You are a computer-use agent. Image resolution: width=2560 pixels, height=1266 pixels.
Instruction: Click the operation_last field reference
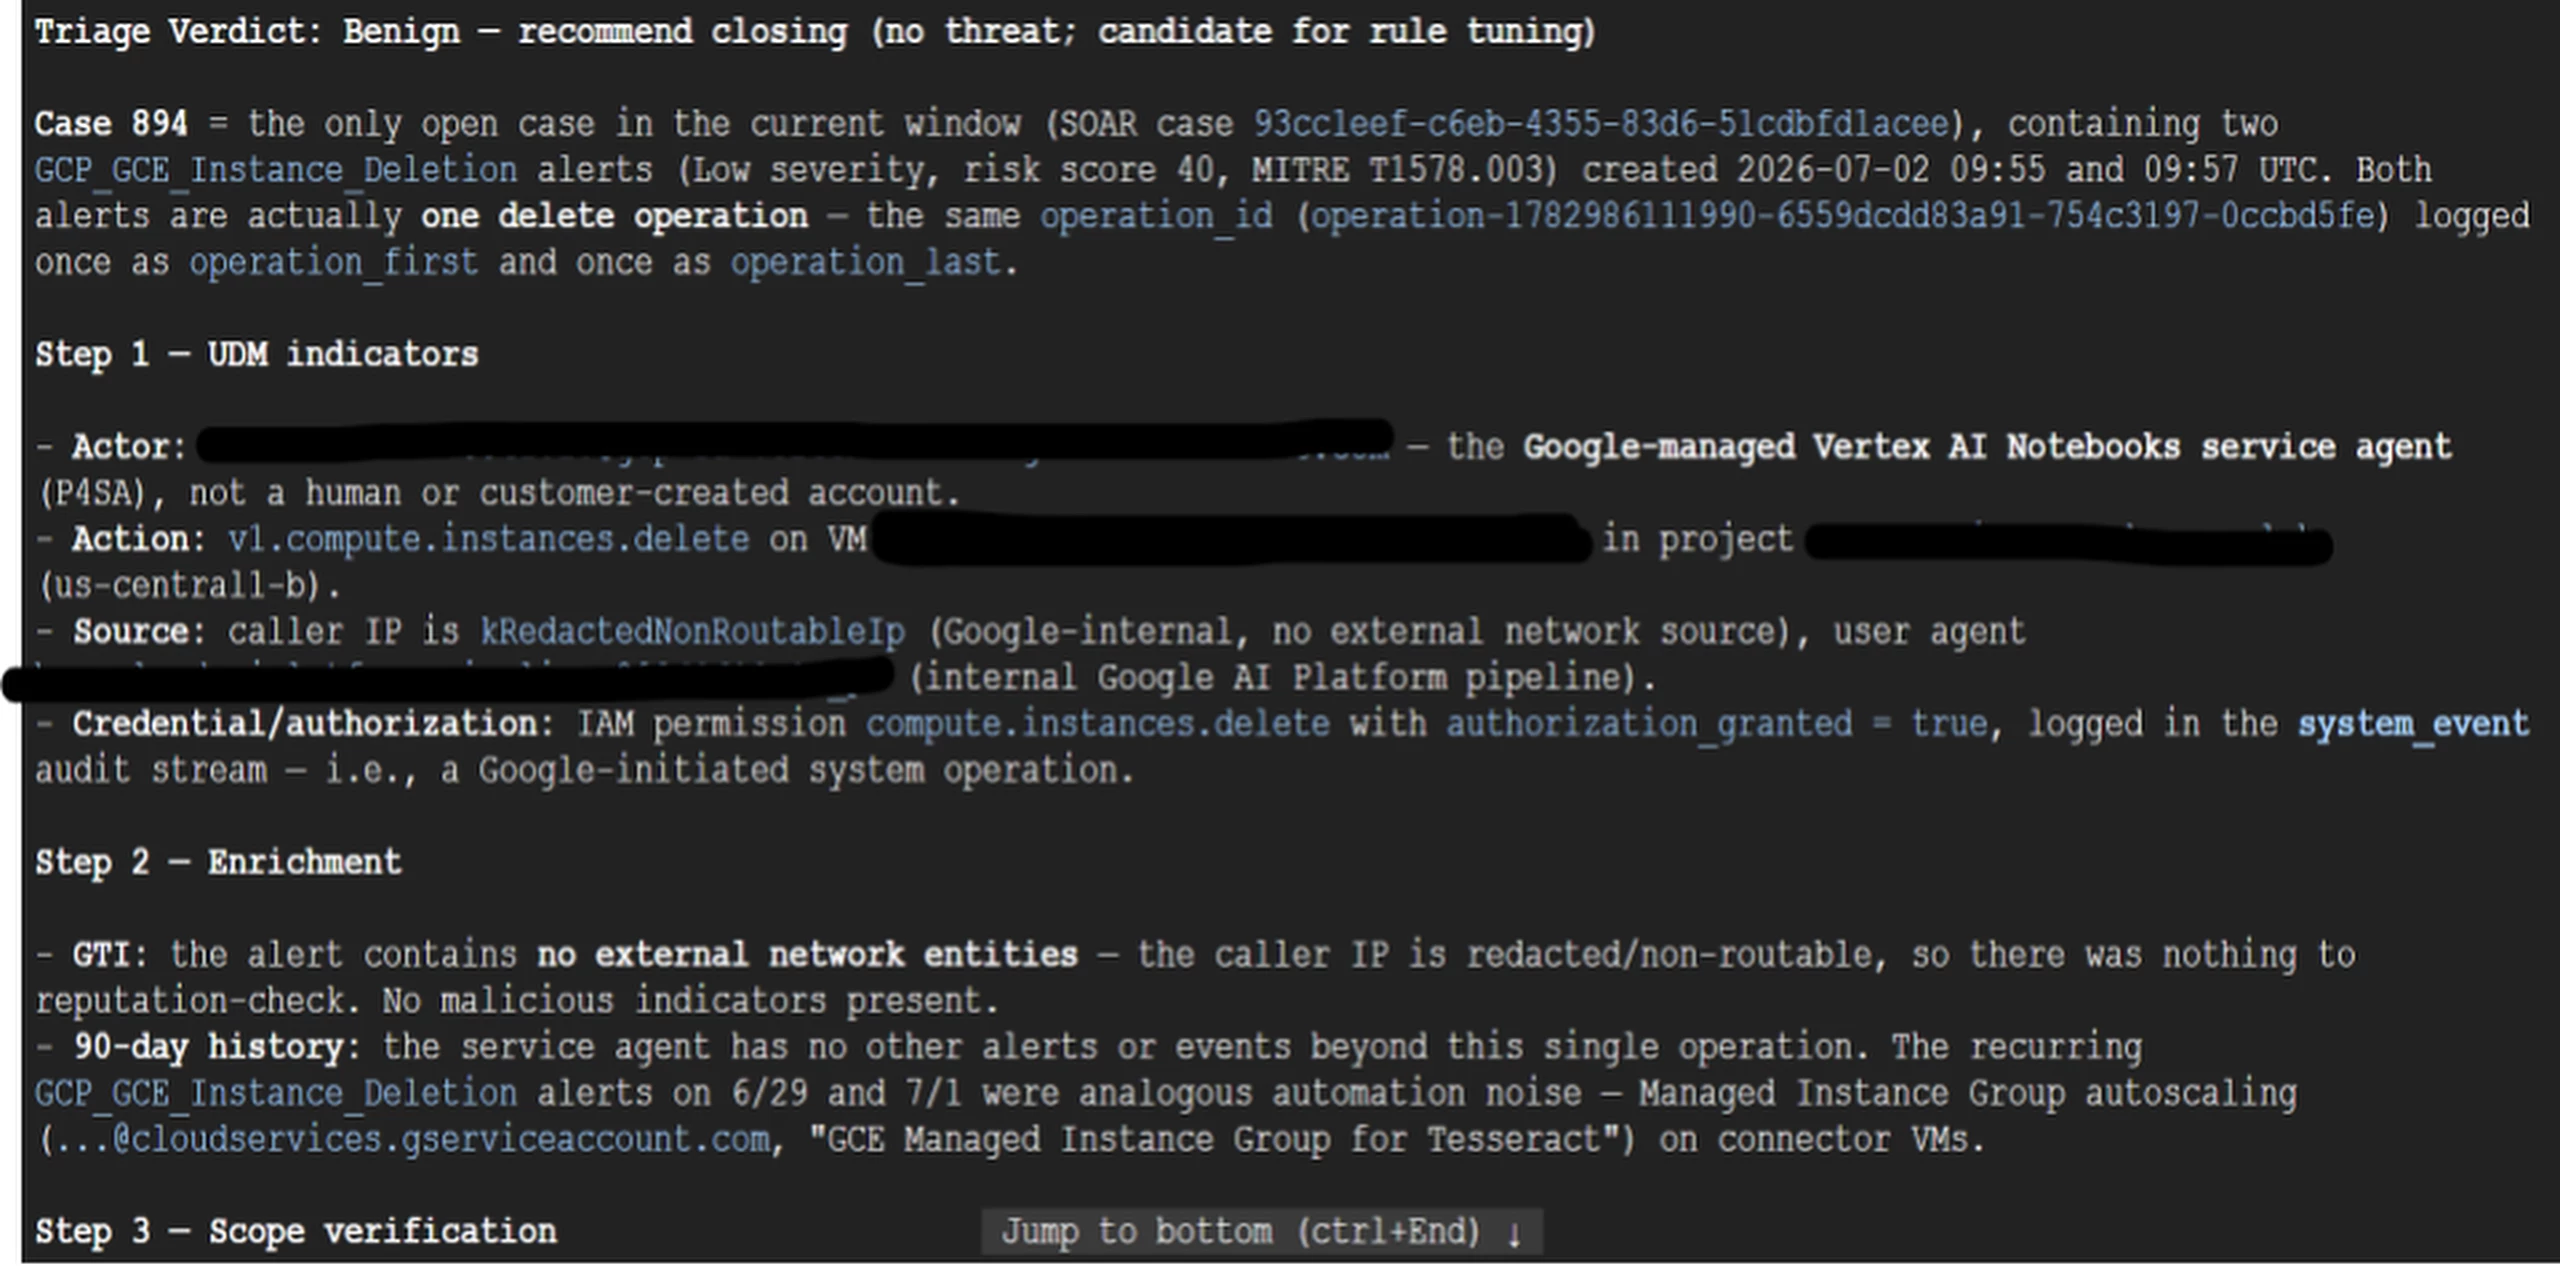[x=865, y=262]
